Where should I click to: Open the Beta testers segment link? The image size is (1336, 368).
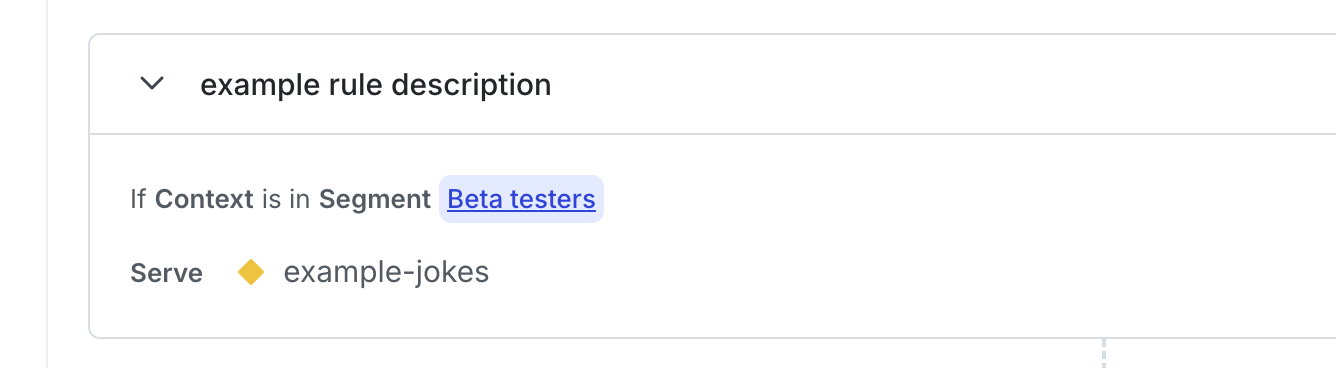[x=521, y=199]
